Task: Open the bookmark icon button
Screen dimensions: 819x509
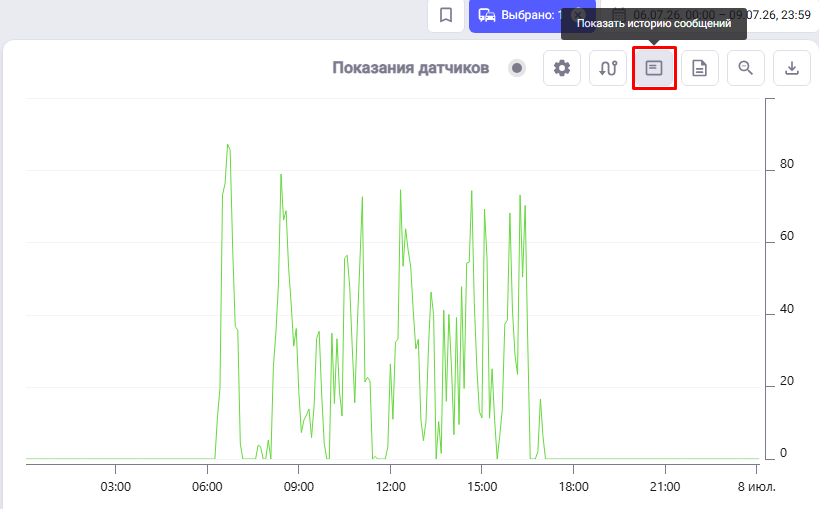Action: (x=446, y=15)
